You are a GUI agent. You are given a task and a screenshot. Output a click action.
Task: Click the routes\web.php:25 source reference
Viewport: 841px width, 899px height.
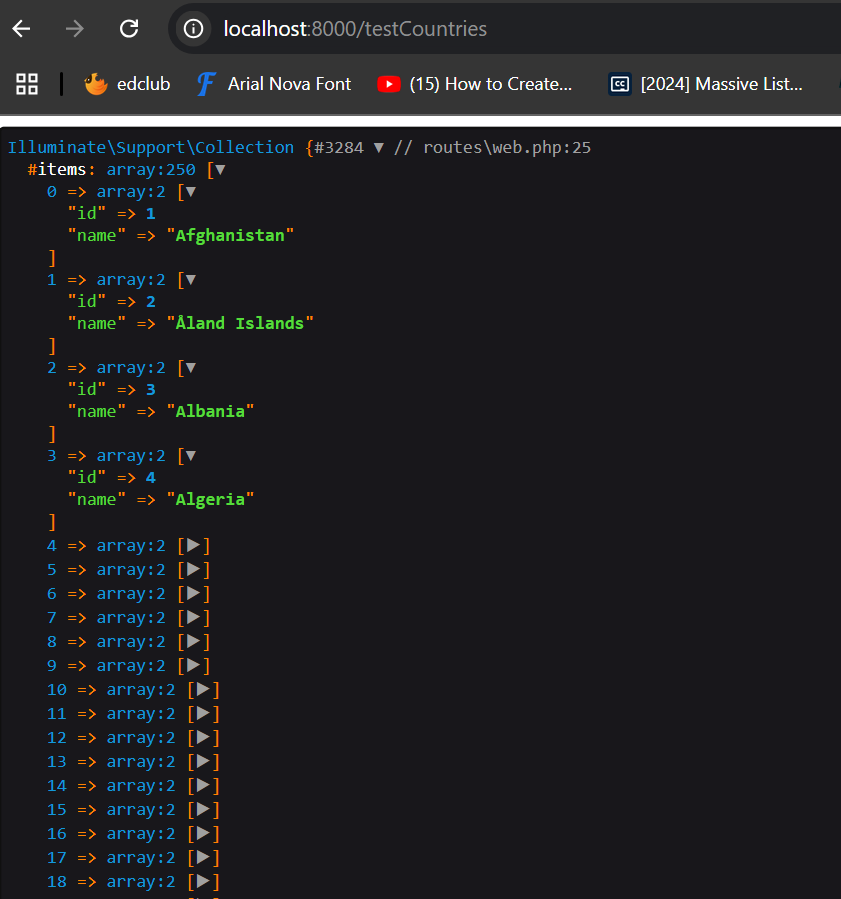507,147
